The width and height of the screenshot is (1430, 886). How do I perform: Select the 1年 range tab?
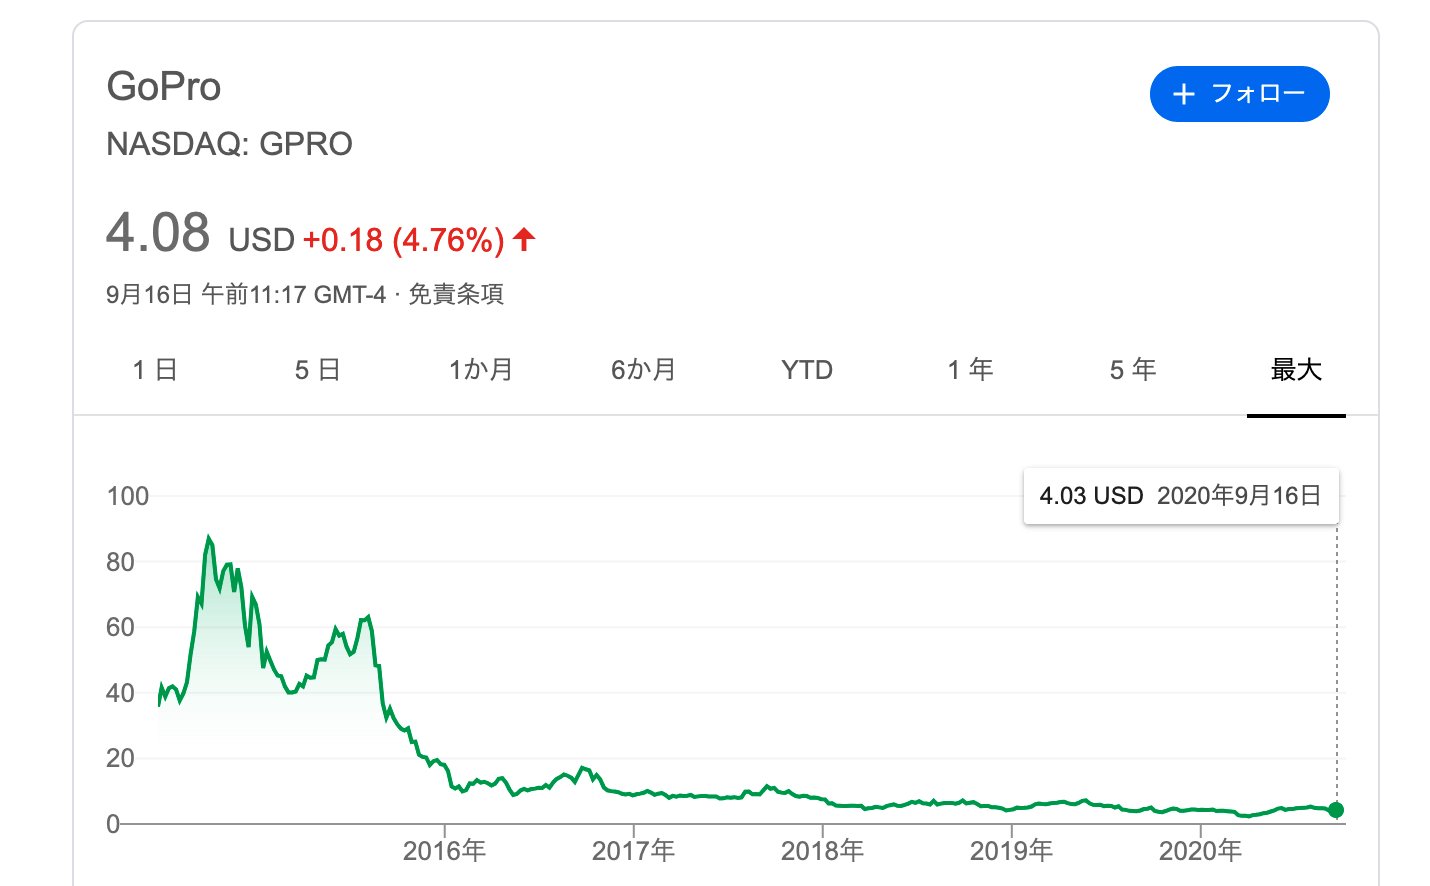[x=970, y=370]
